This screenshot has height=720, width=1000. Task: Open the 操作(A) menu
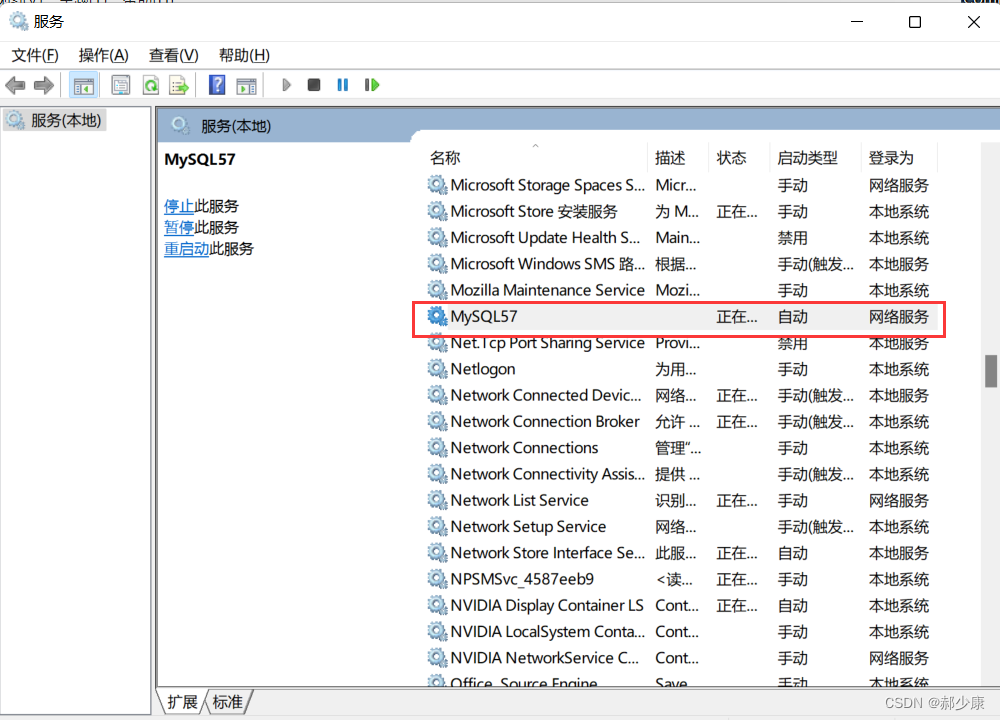103,55
